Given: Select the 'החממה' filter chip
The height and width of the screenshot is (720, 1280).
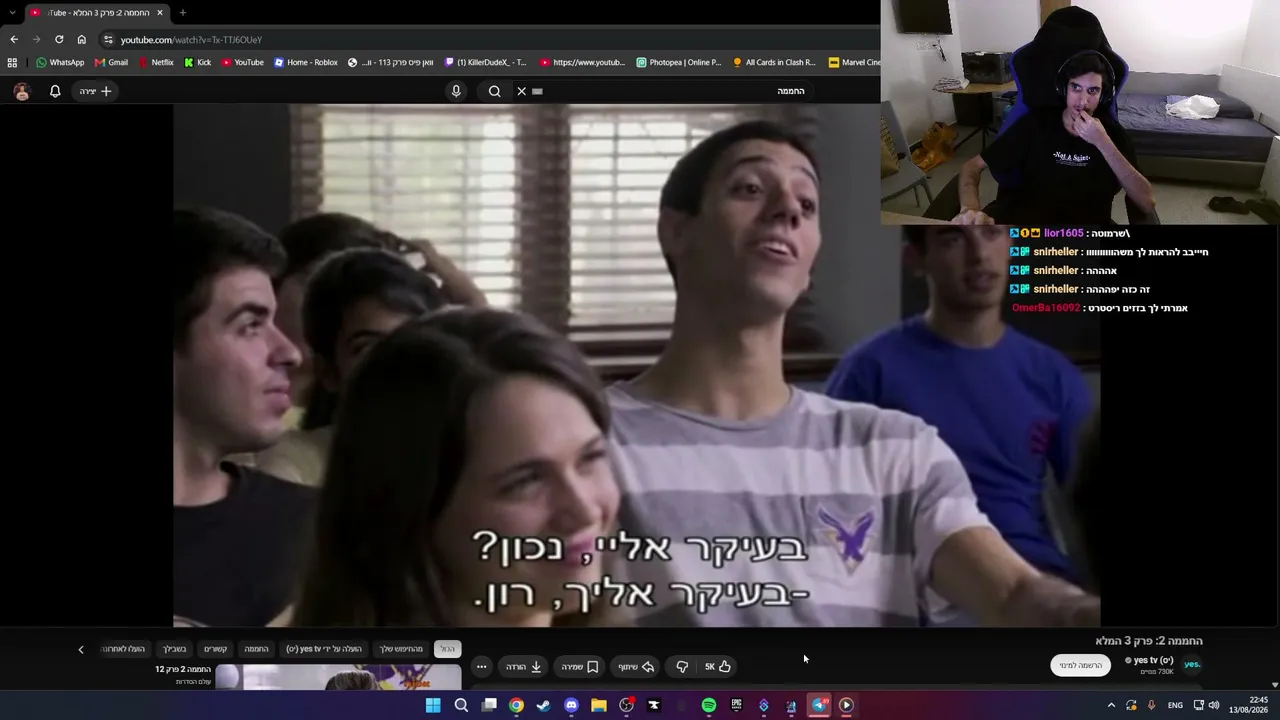Looking at the screenshot, I should click(257, 649).
